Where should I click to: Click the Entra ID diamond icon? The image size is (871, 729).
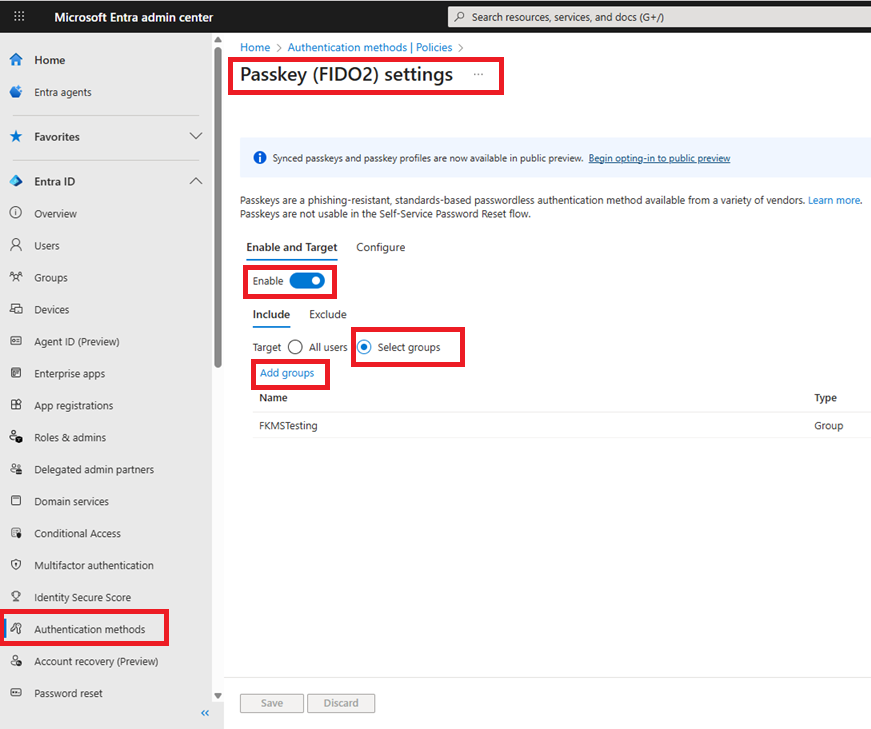[16, 181]
